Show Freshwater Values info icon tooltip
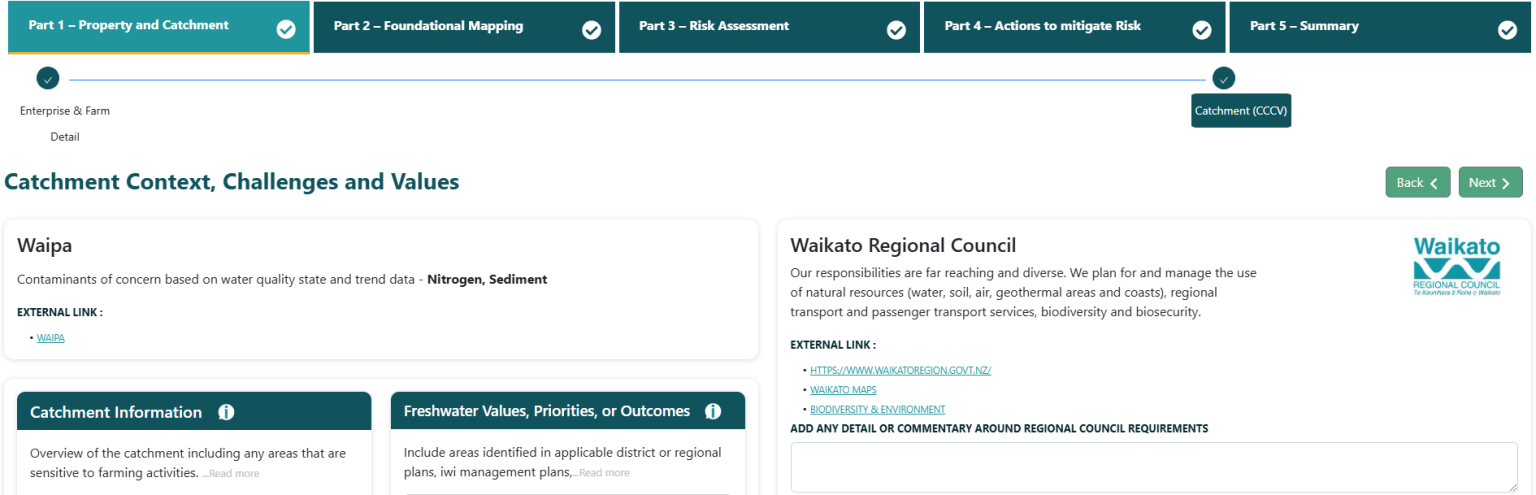The height and width of the screenshot is (495, 1536). (x=713, y=411)
